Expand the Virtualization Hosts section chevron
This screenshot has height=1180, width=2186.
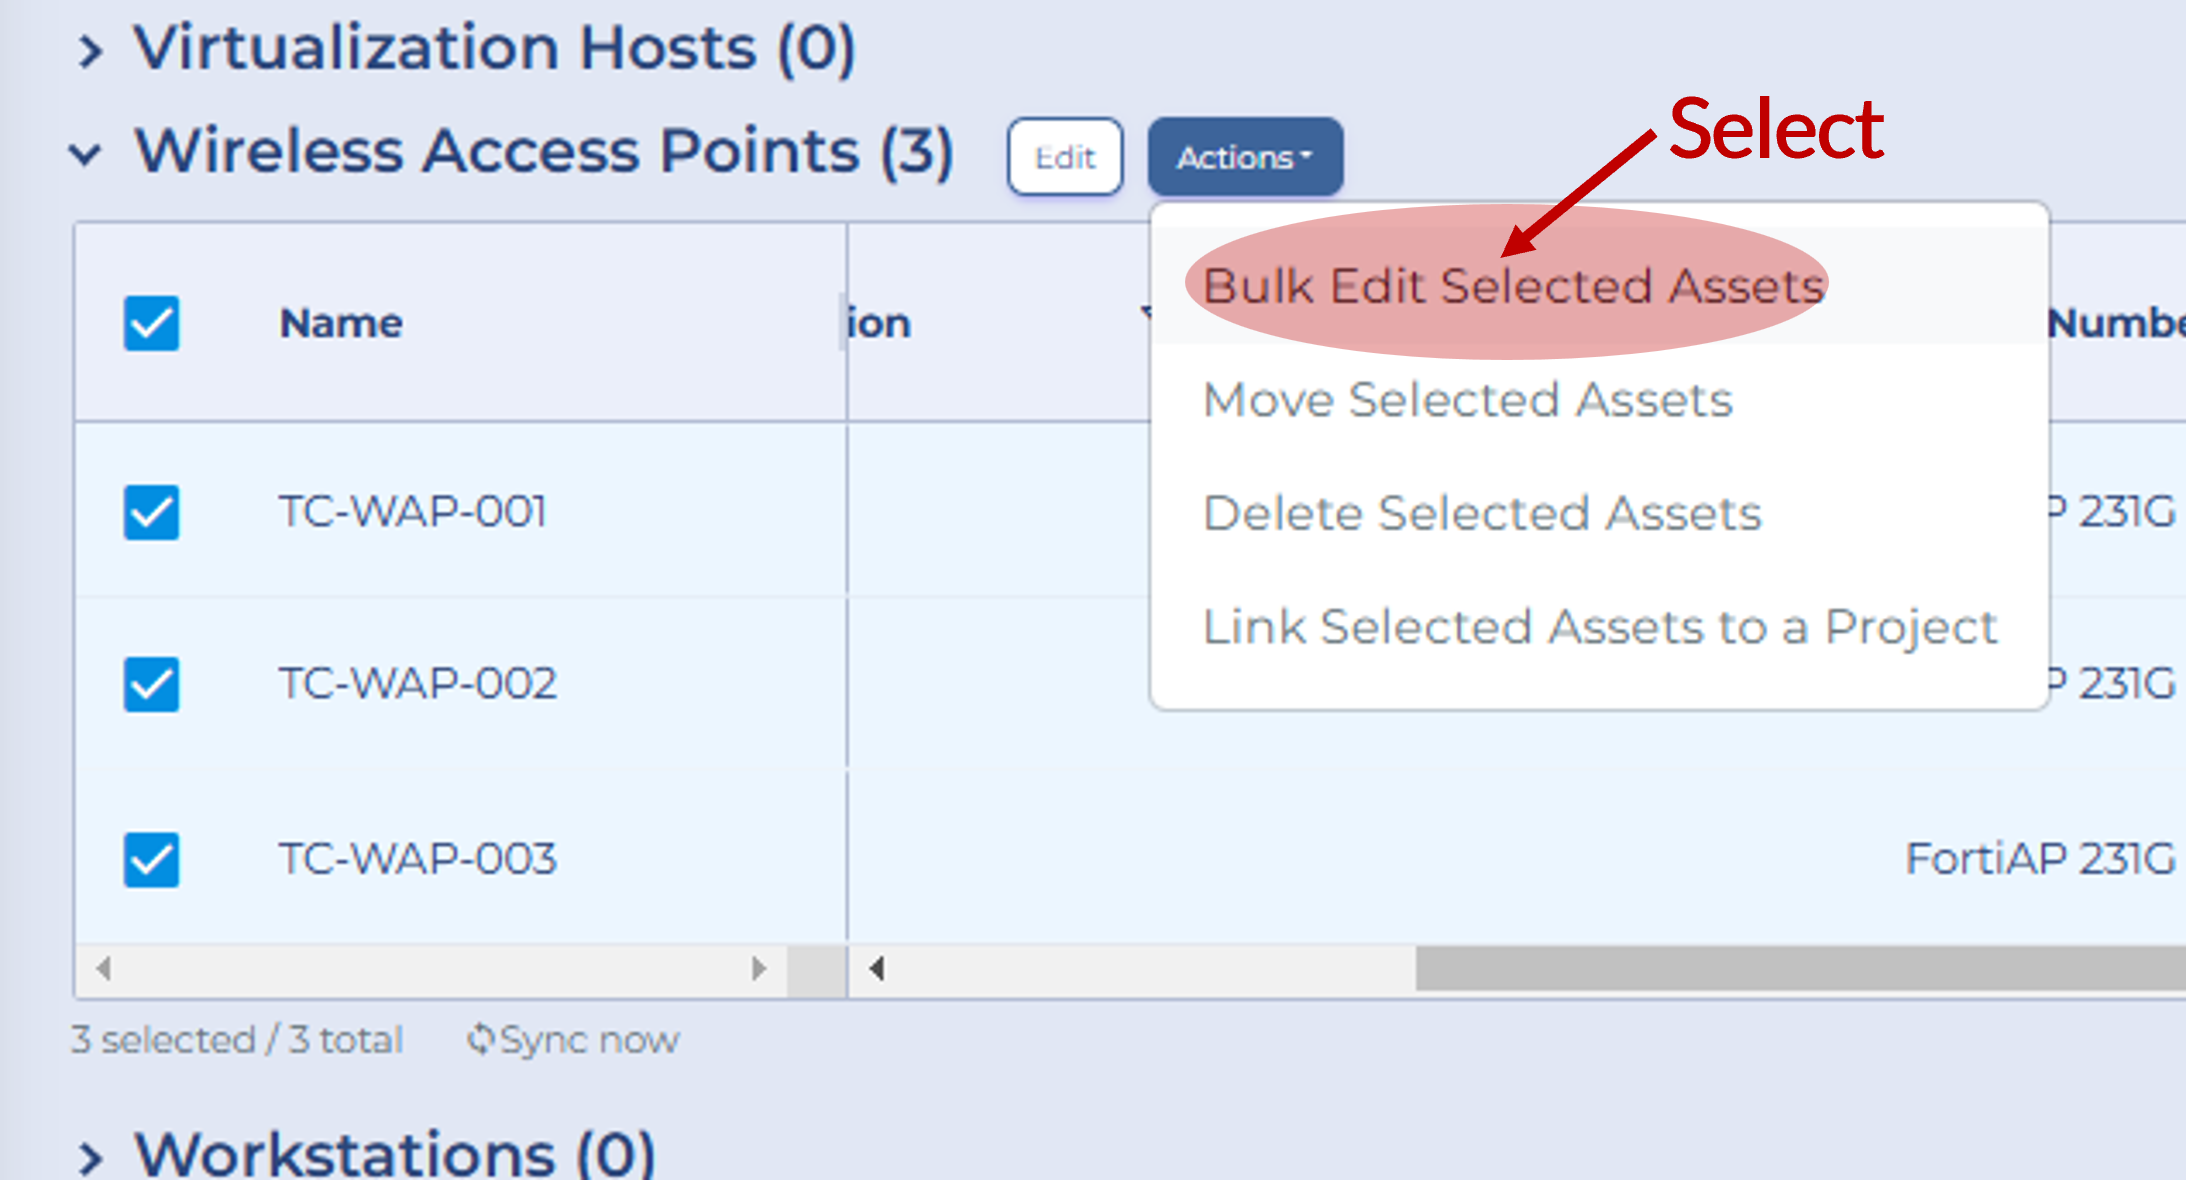click(91, 51)
